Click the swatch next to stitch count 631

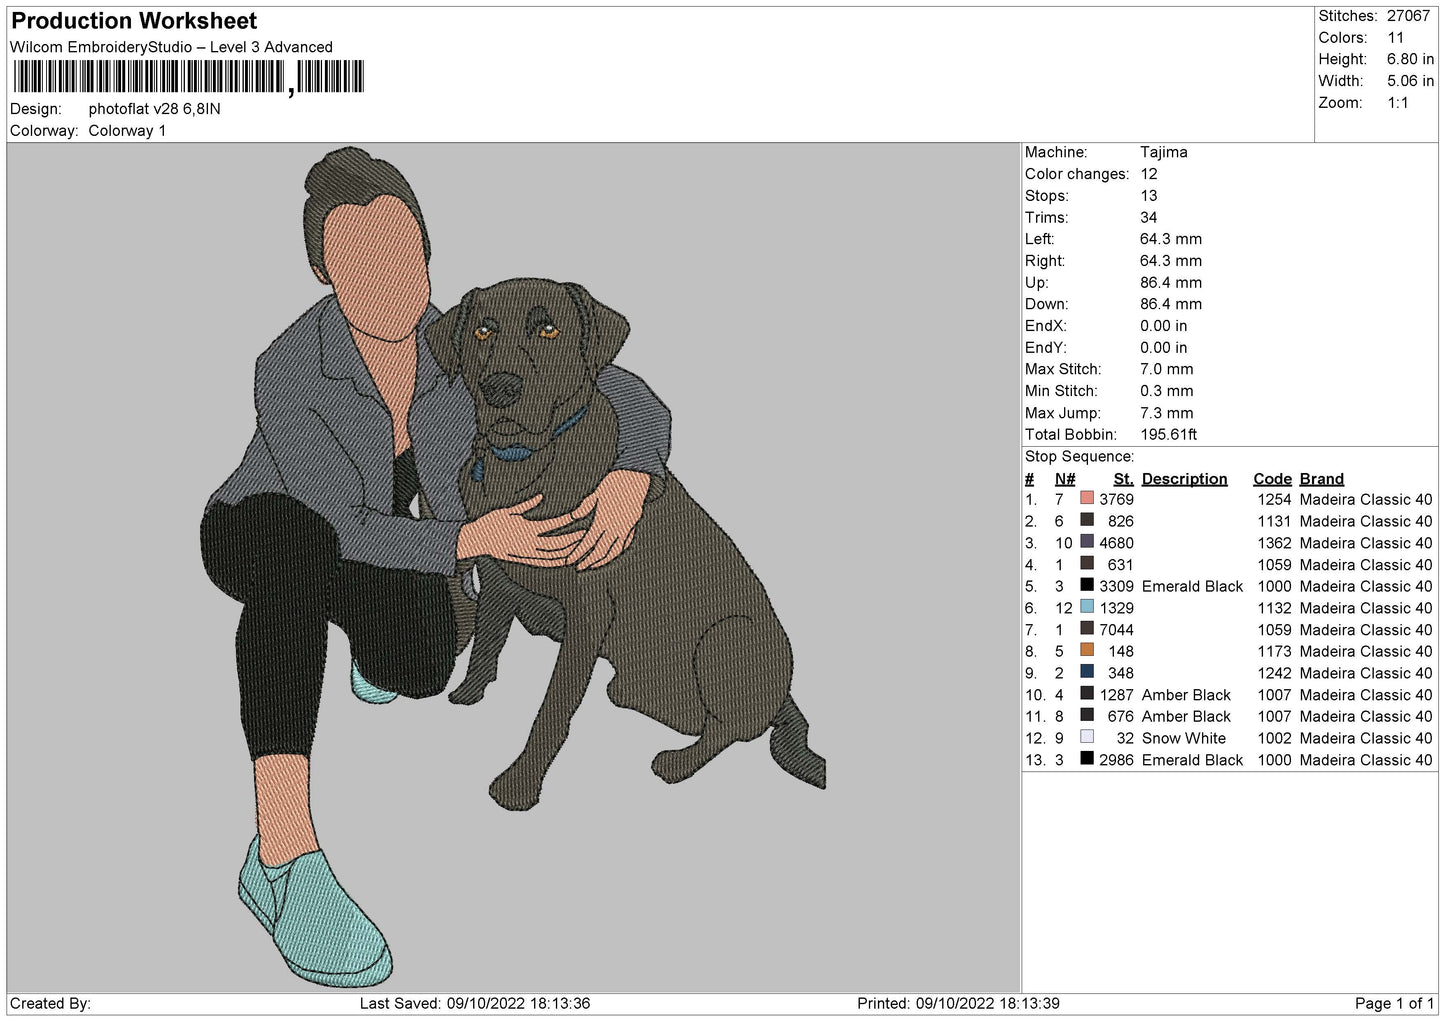coord(1087,563)
